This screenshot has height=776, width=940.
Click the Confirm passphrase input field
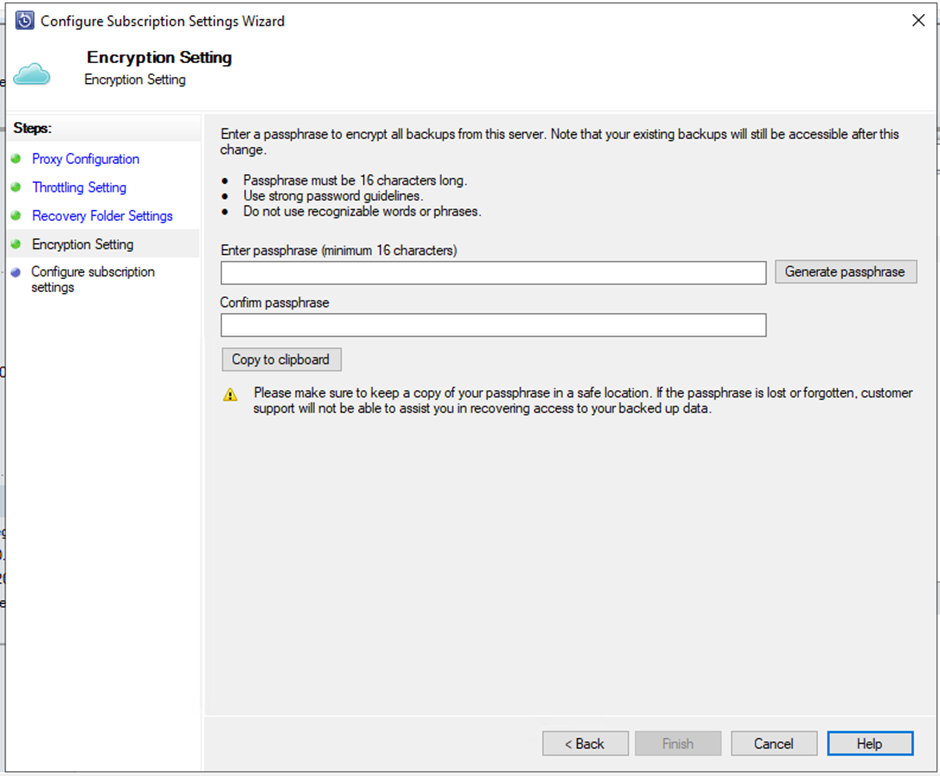click(493, 324)
